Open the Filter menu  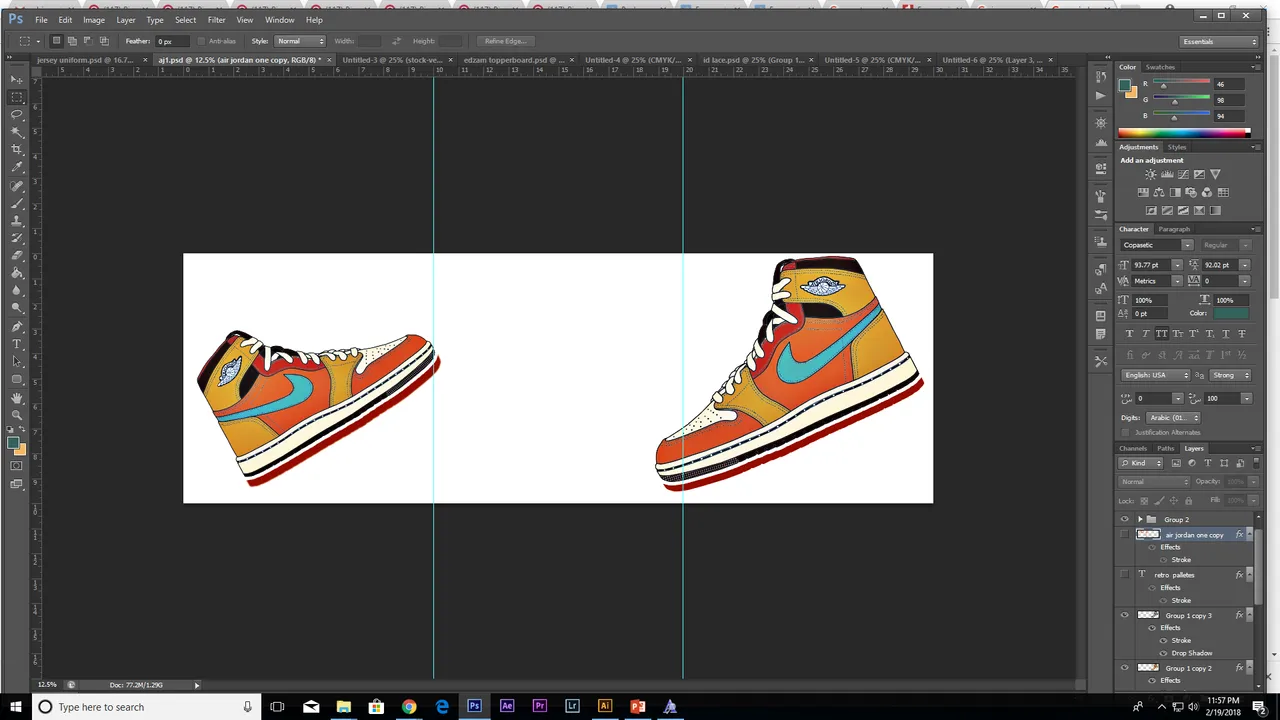[x=216, y=20]
